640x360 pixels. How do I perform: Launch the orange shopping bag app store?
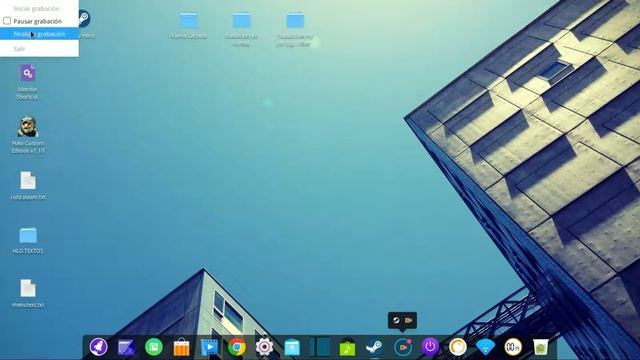181,347
